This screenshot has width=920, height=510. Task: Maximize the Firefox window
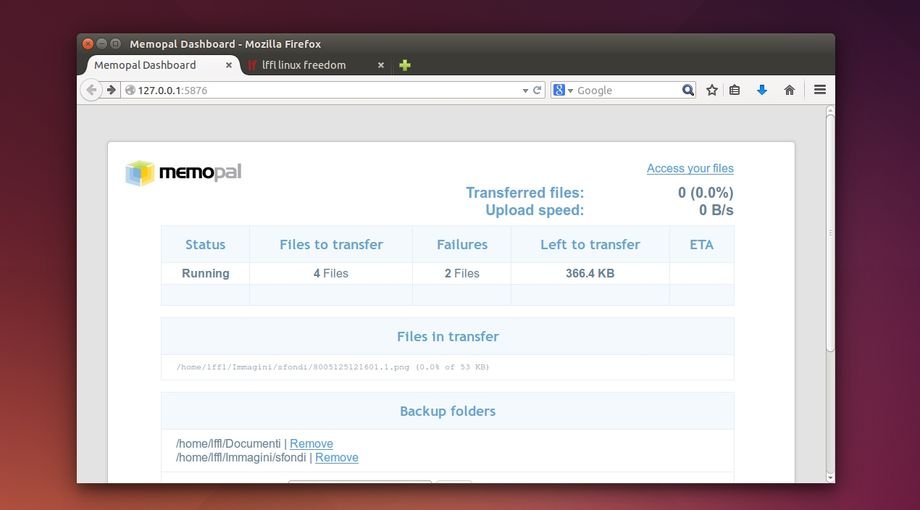click(x=116, y=43)
